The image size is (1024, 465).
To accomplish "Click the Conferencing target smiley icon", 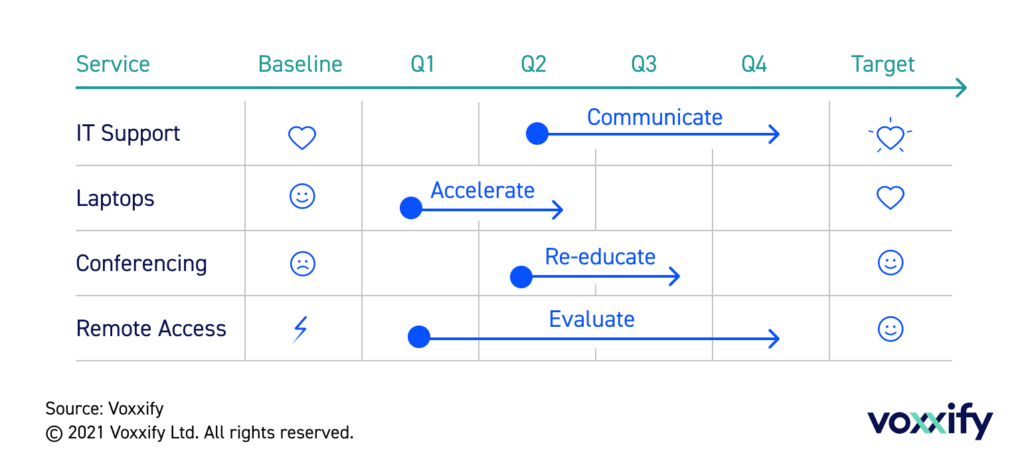I will pos(890,263).
